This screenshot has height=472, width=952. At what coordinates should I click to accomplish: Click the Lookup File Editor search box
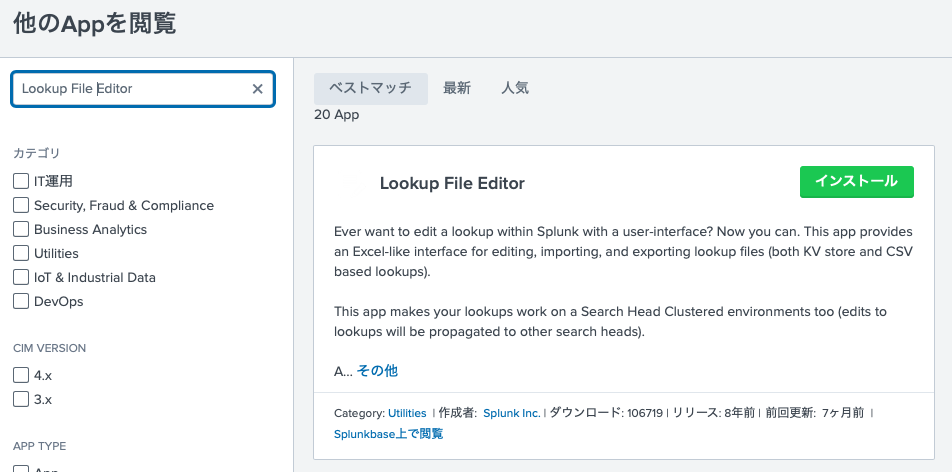pyautogui.click(x=143, y=89)
